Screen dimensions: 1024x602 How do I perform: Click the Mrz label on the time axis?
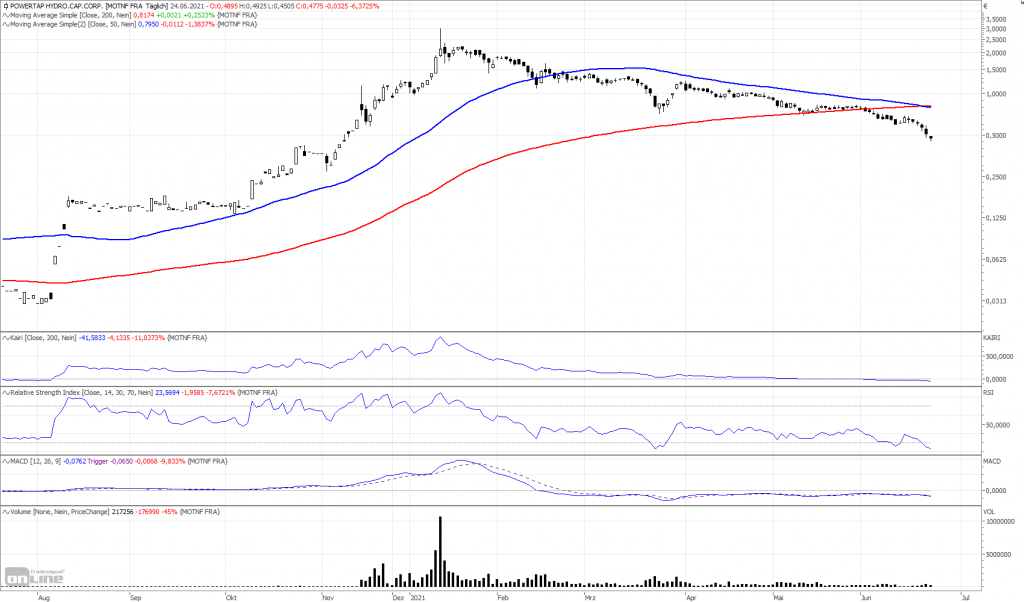590,597
